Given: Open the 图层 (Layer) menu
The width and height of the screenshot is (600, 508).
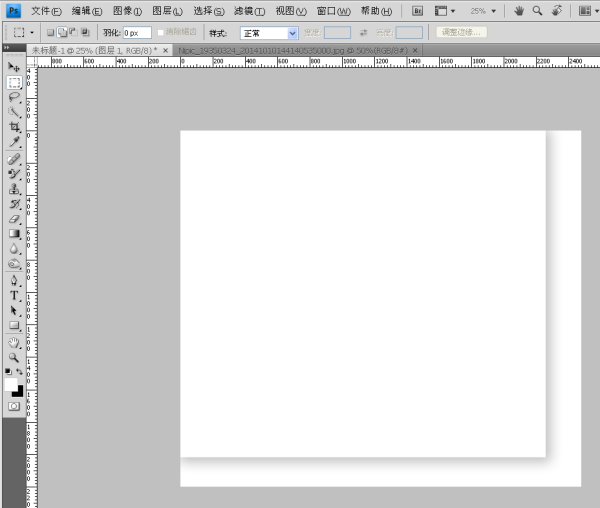Looking at the screenshot, I should (167, 11).
